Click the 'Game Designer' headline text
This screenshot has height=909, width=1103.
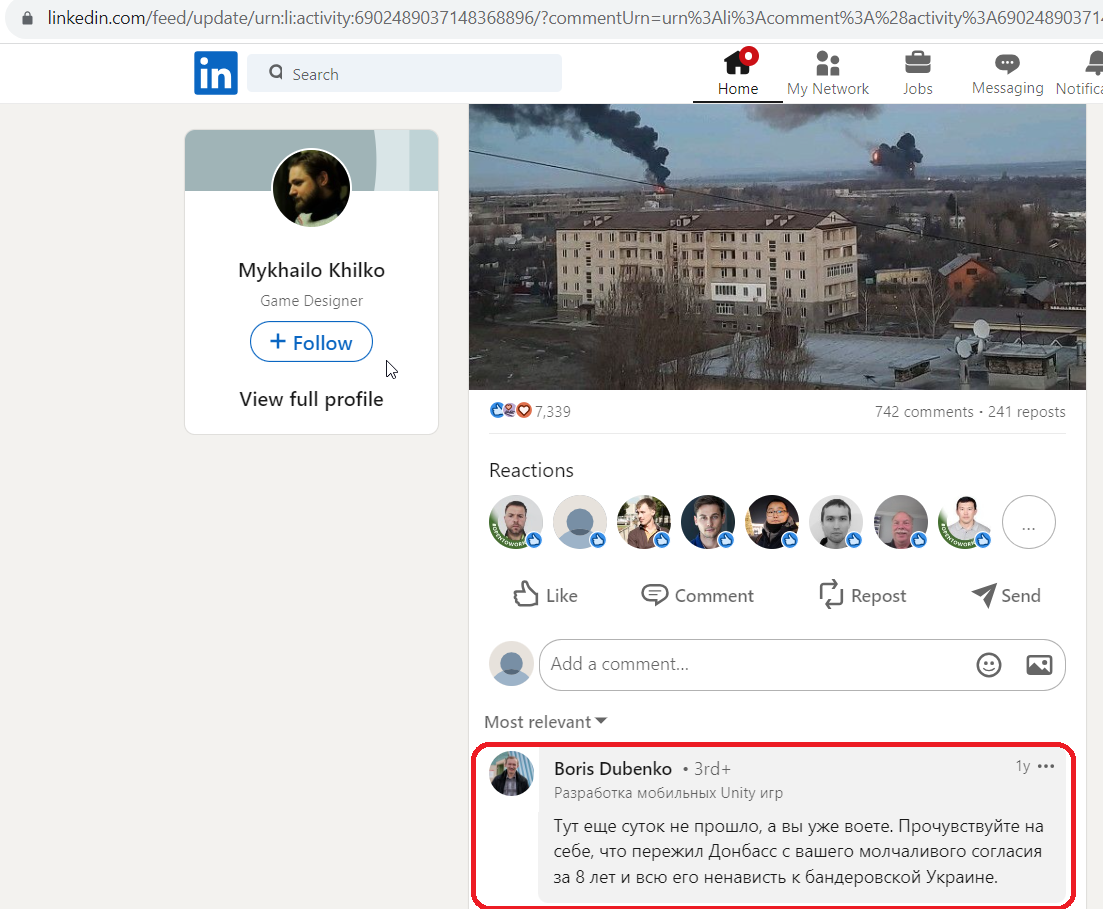point(312,300)
